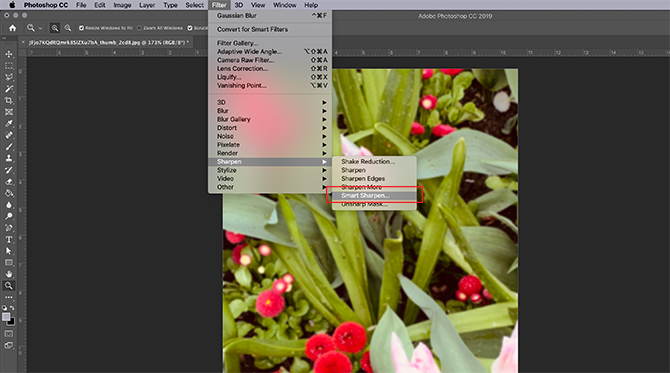Select the Move tool

pyautogui.click(x=9, y=54)
